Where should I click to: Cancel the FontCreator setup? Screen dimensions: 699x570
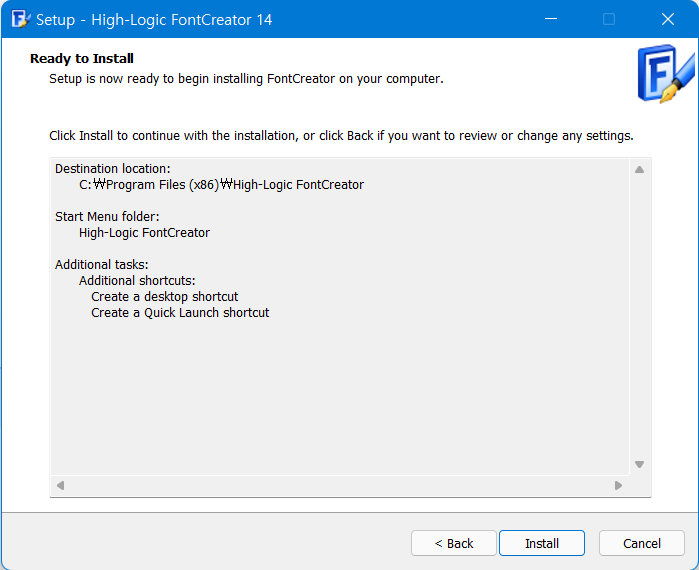point(641,543)
